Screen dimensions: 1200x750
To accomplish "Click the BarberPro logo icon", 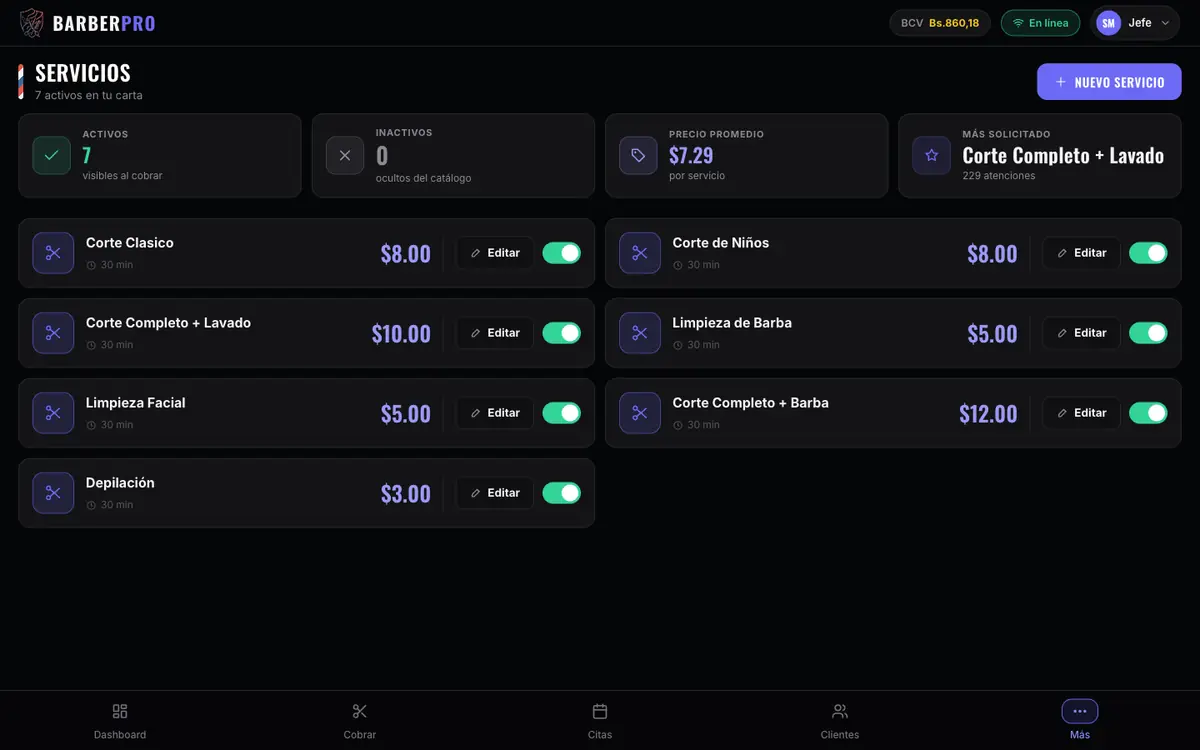I will pyautogui.click(x=32, y=23).
